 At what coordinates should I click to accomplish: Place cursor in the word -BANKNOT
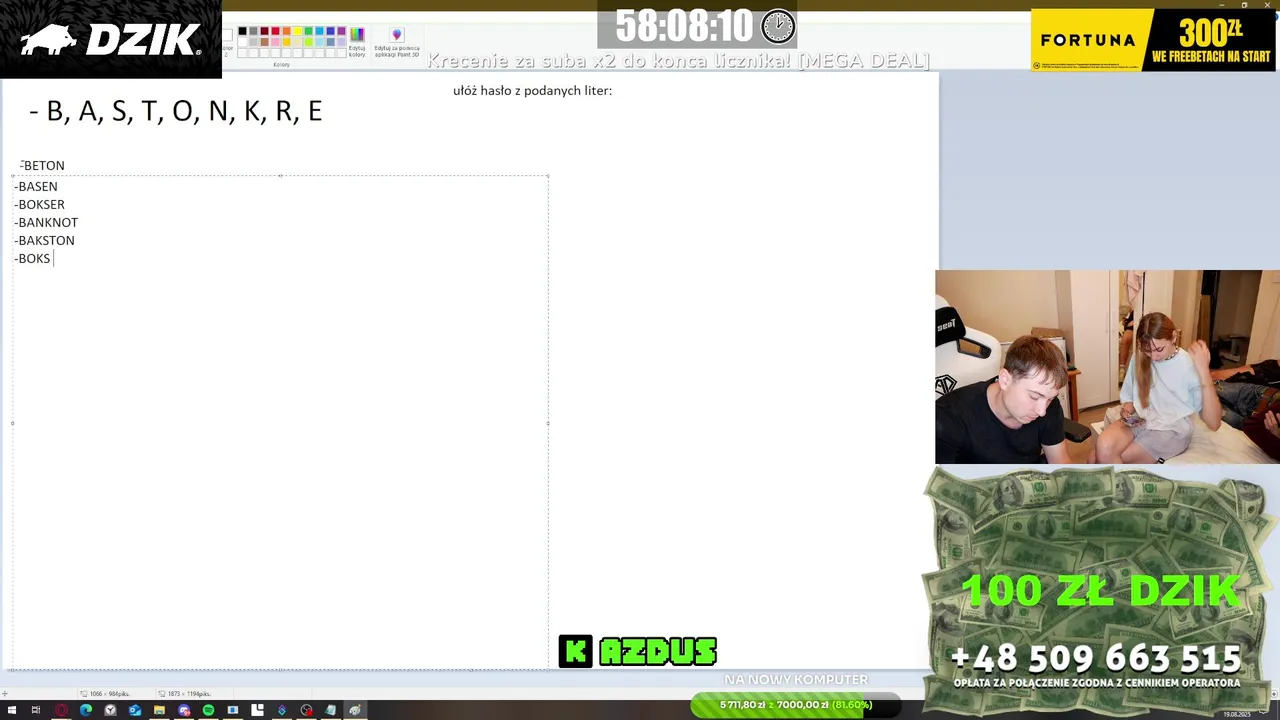click(46, 223)
